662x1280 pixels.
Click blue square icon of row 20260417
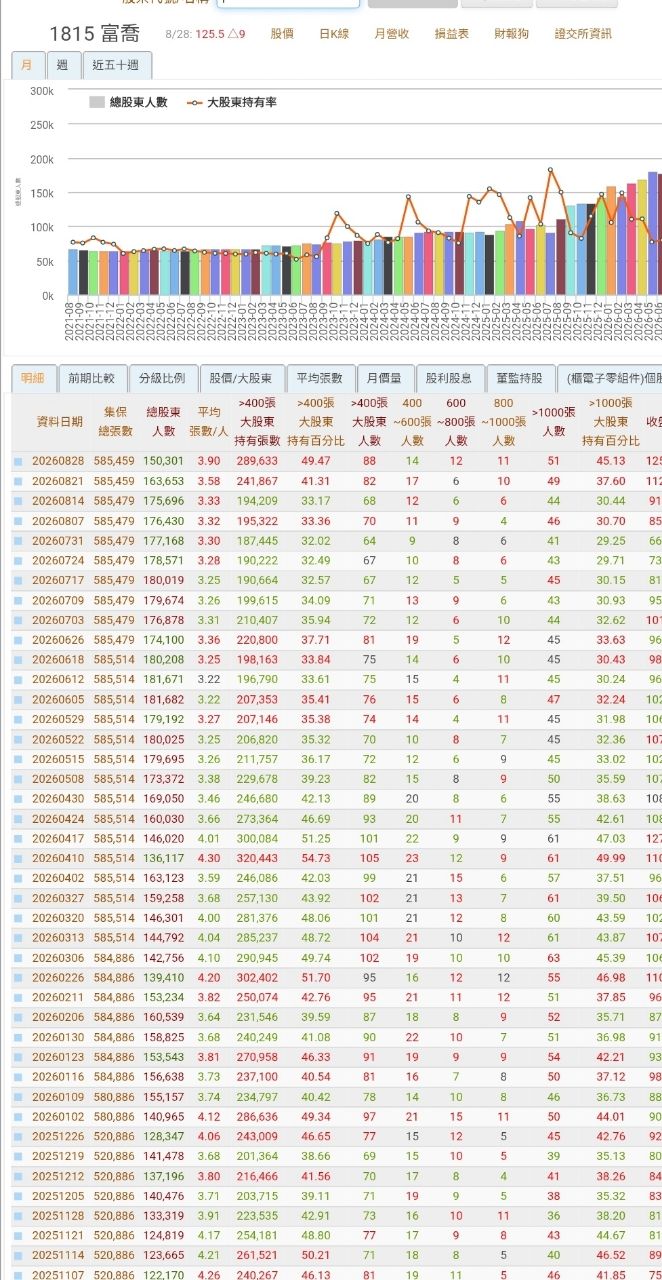(18, 839)
